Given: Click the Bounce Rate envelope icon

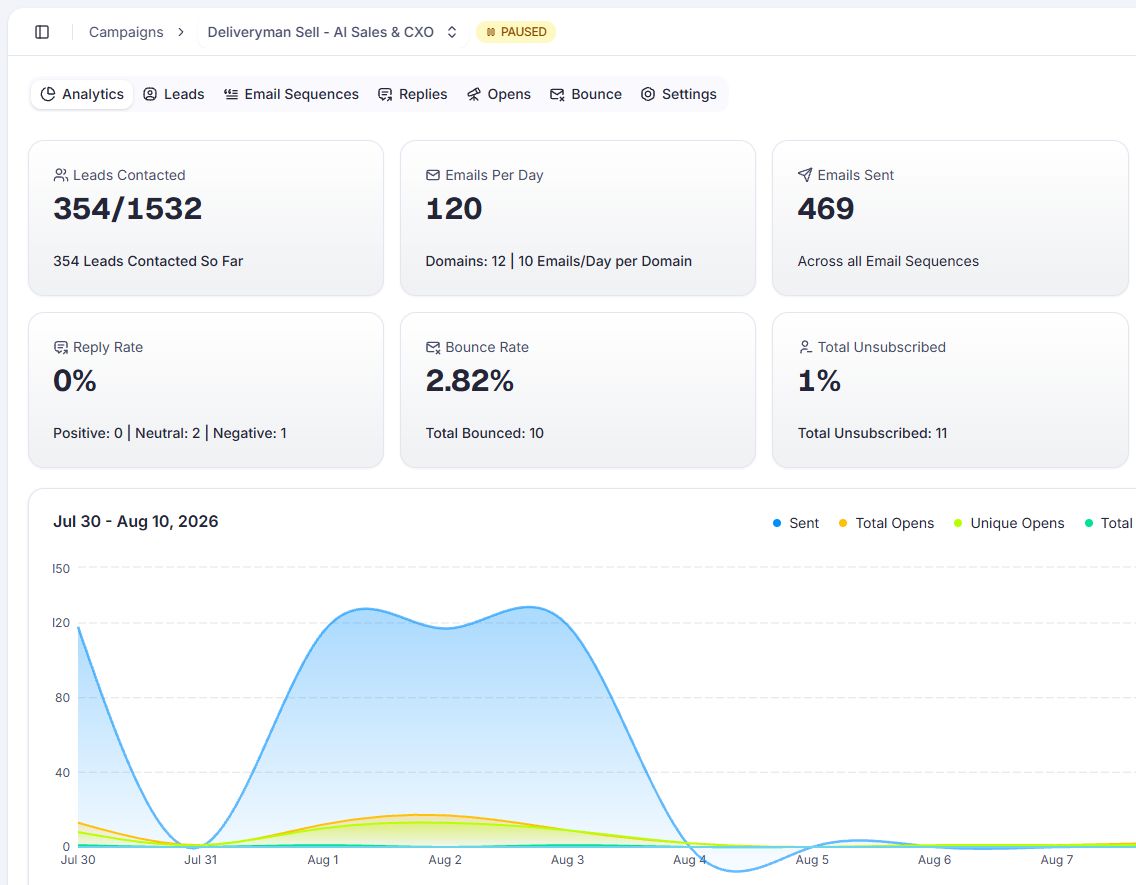Looking at the screenshot, I should coord(433,348).
